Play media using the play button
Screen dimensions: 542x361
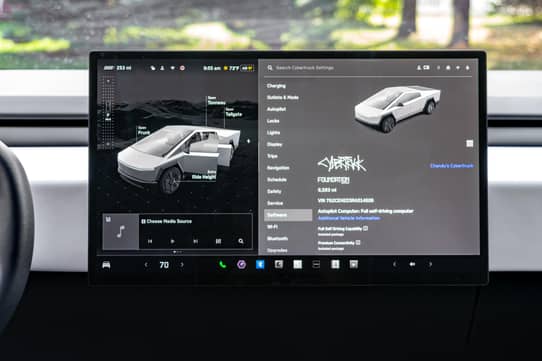coord(172,241)
